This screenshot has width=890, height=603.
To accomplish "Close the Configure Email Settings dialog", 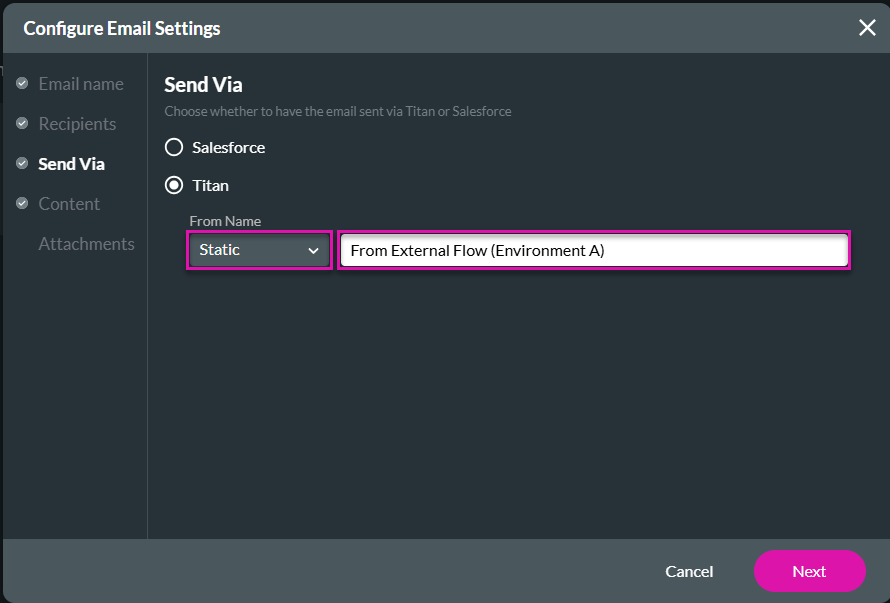I will (x=866, y=28).
